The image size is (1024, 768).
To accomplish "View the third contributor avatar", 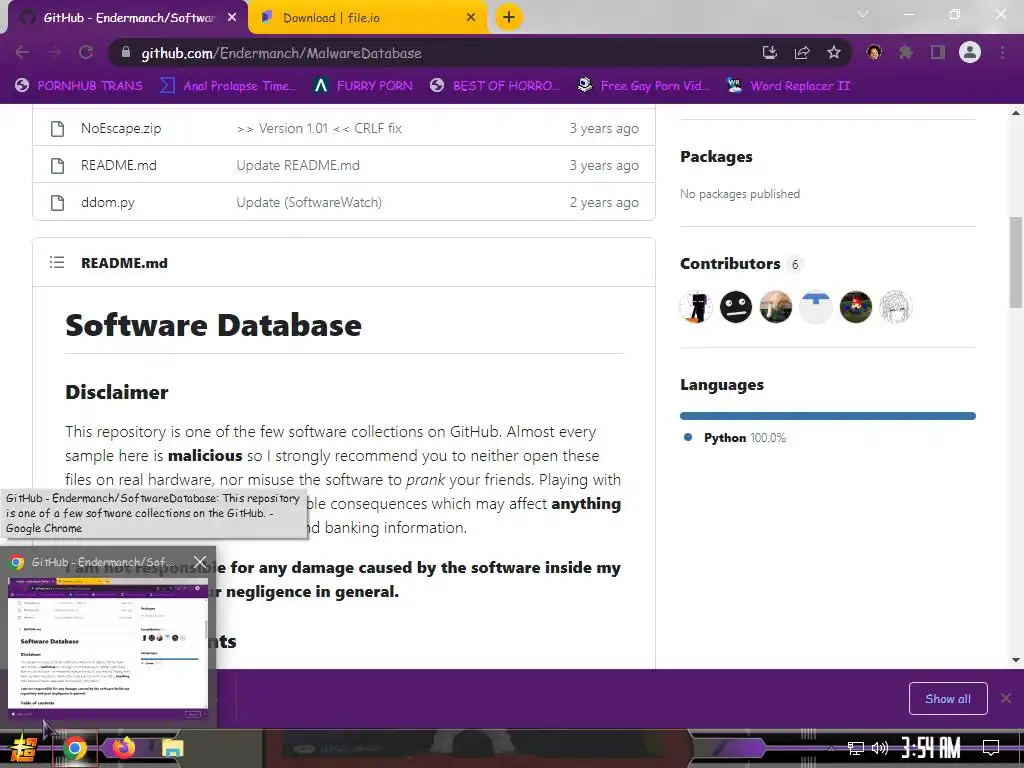I will pyautogui.click(x=776, y=307).
